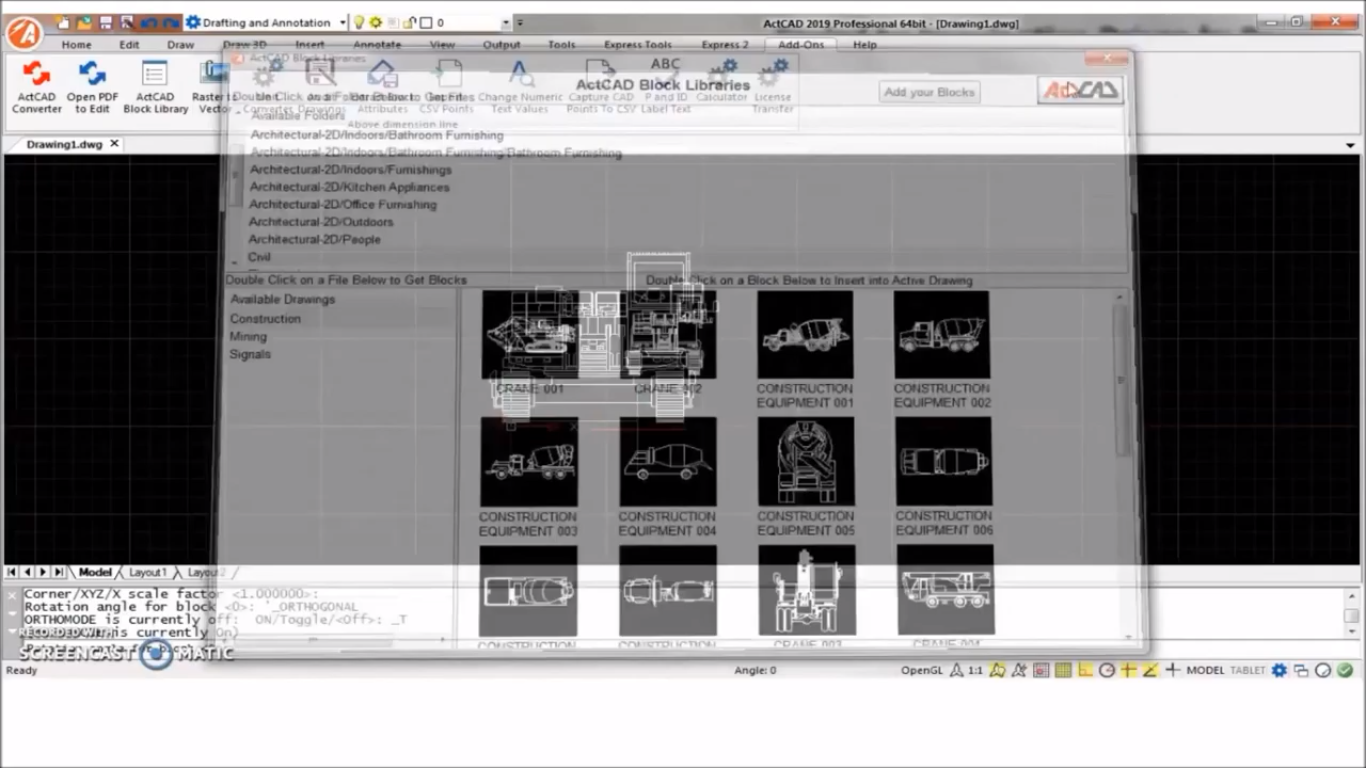Click the ActCAD logo in Block Libraries dialog
The width and height of the screenshot is (1366, 768).
[1080, 90]
